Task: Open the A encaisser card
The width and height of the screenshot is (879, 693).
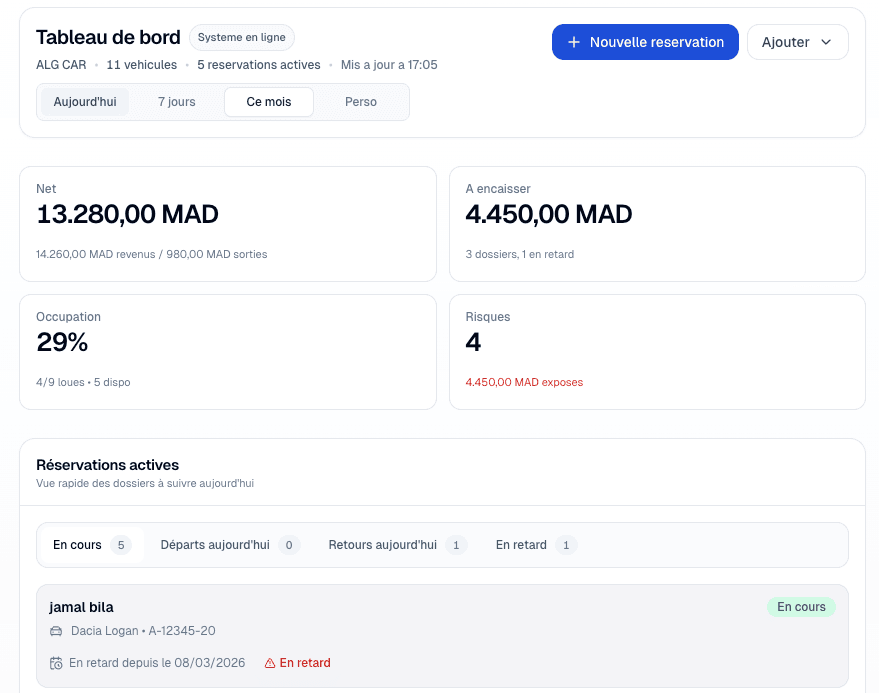Action: (657, 224)
